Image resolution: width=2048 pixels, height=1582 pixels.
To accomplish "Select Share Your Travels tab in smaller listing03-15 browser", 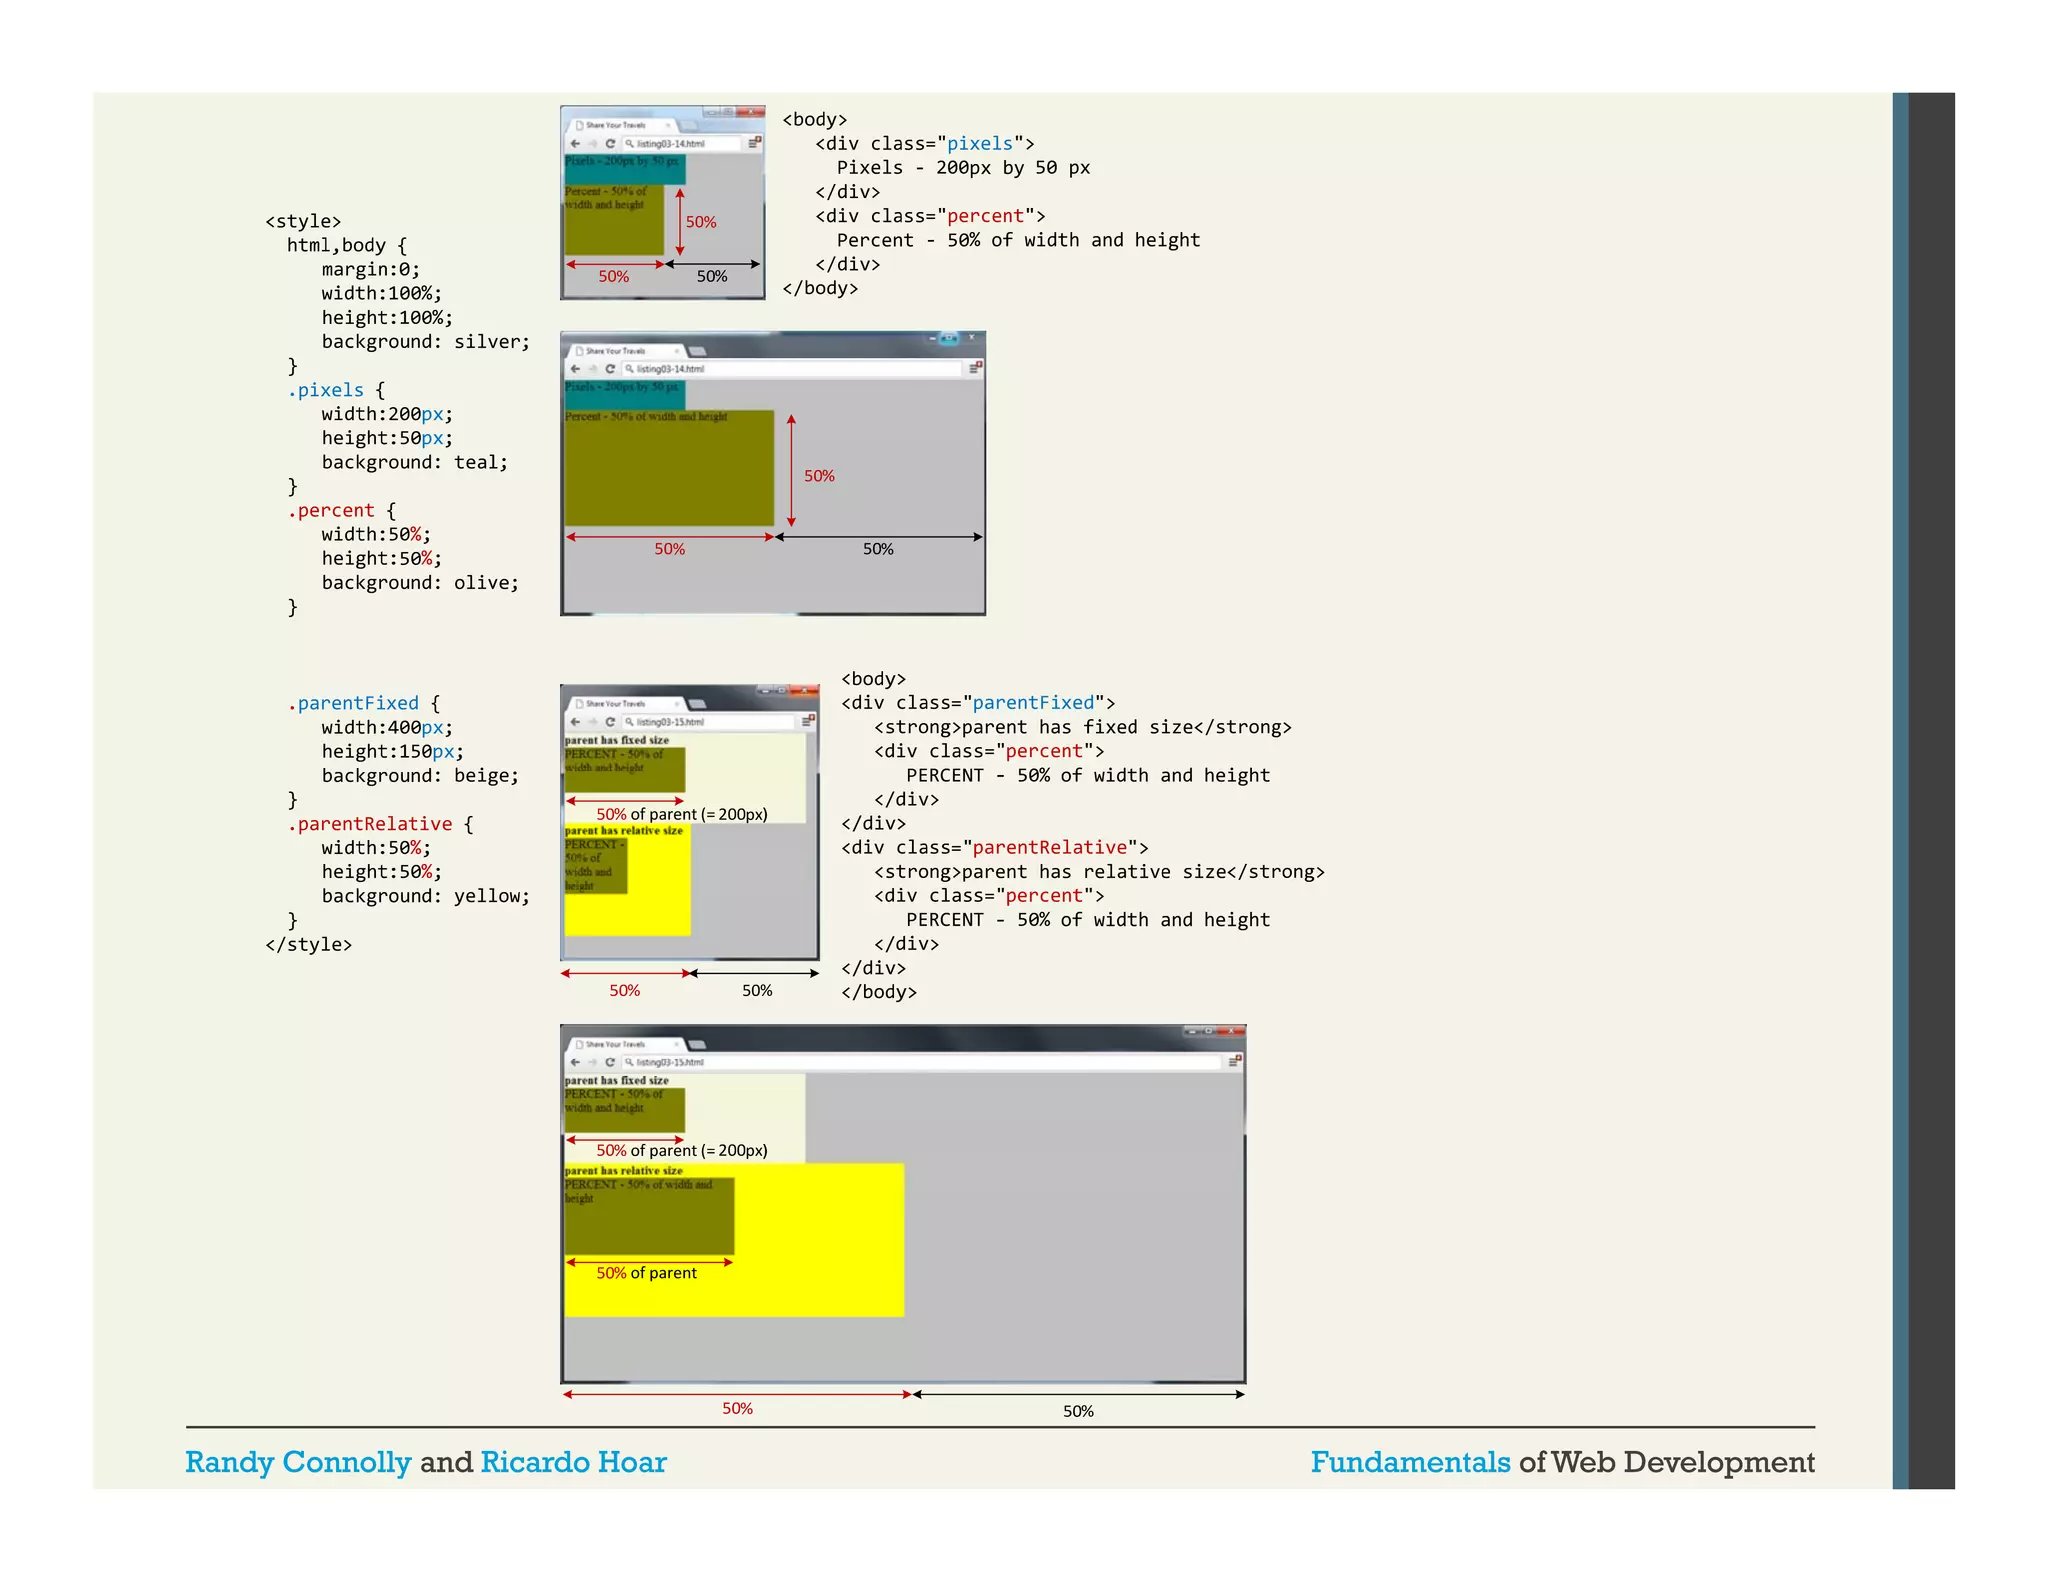I will click(625, 704).
